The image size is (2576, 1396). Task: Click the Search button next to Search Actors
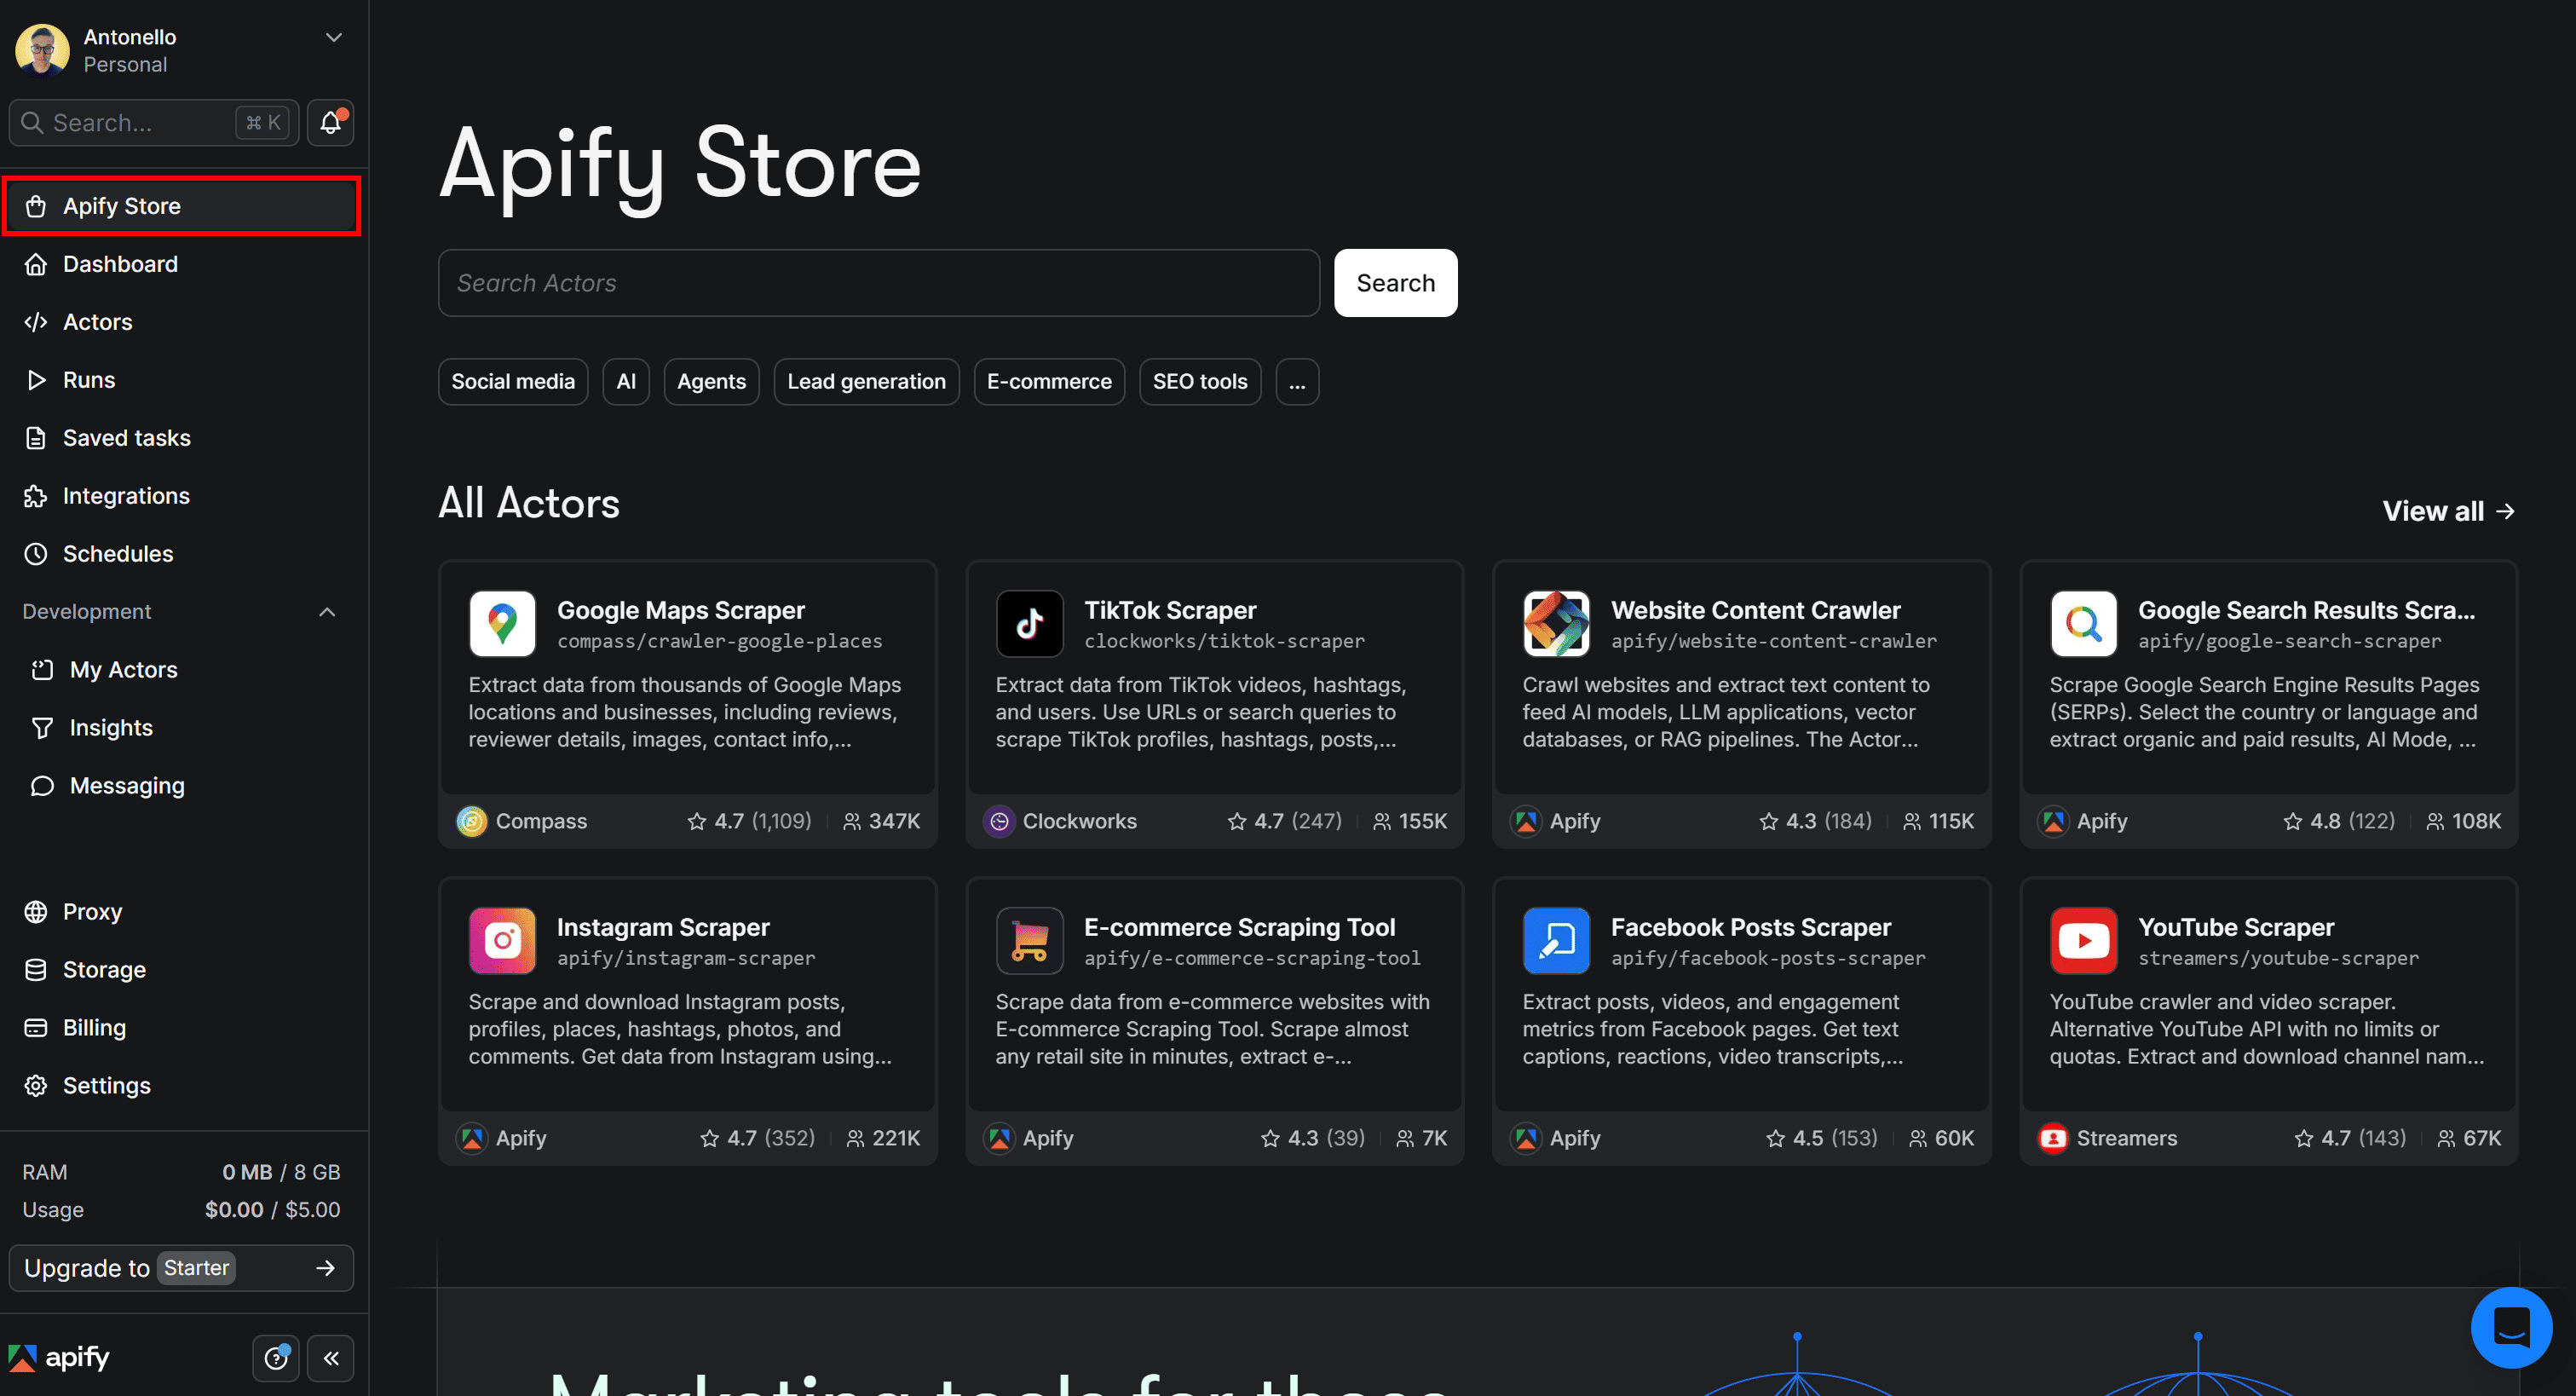pos(1395,283)
